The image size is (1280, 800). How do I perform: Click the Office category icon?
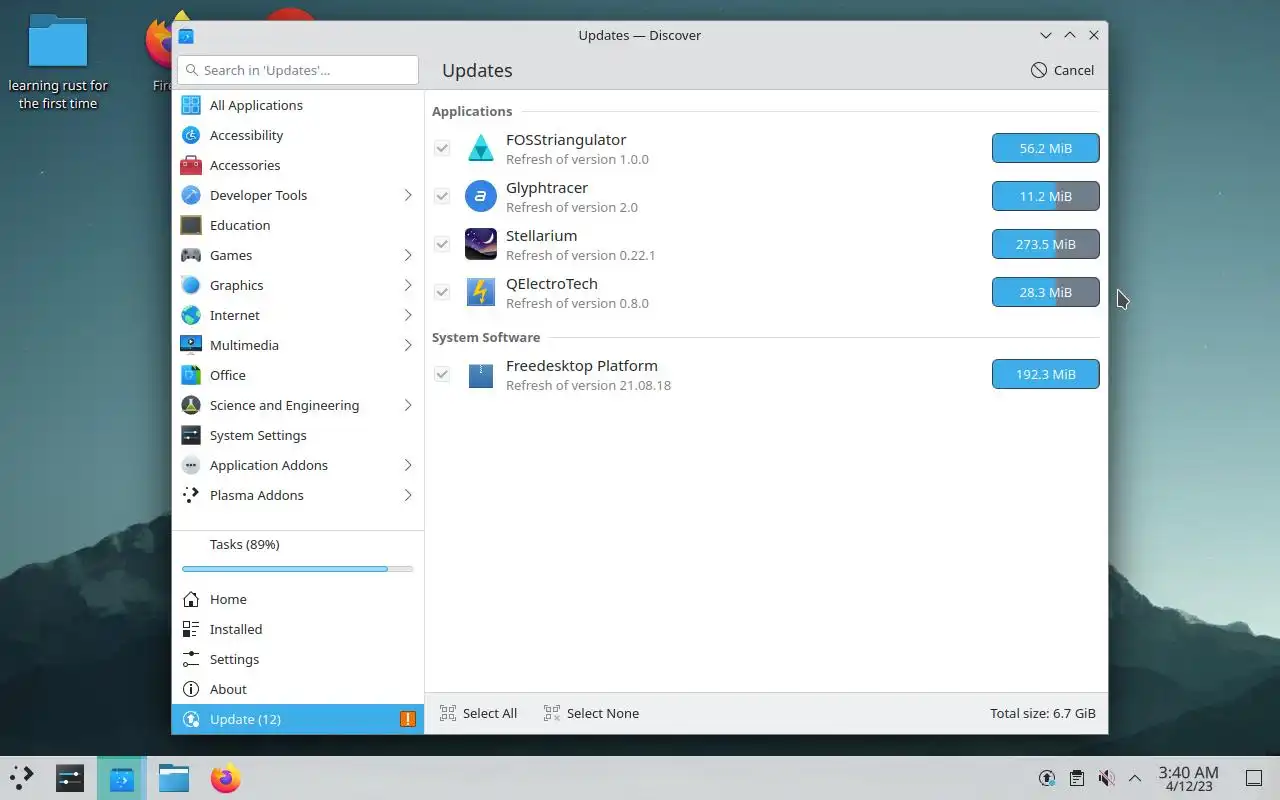[x=191, y=375]
